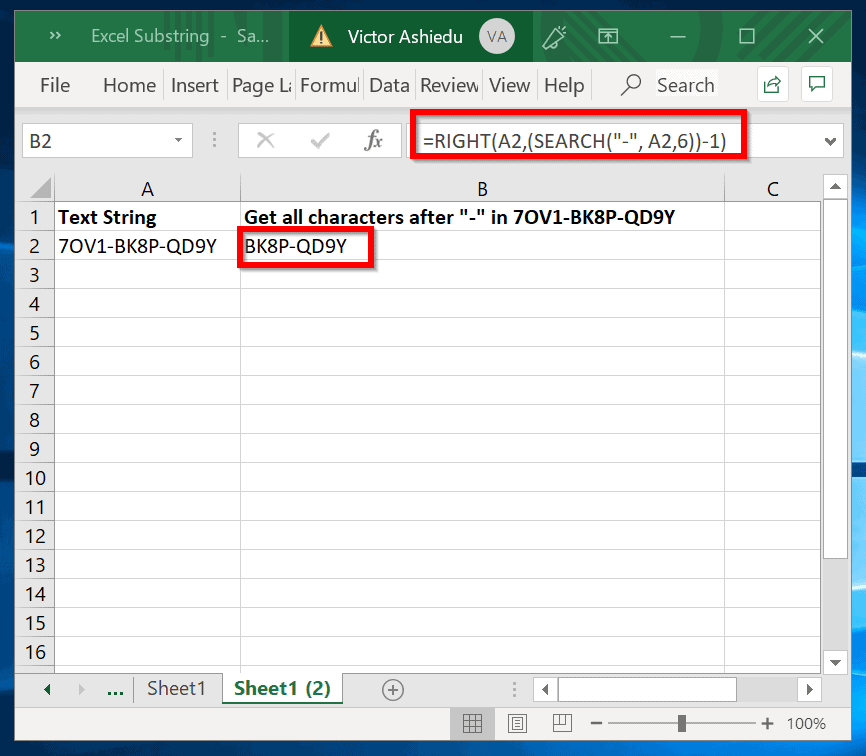866x756 pixels.
Task: Turn on Page Break Preview view
Action: pos(561,723)
